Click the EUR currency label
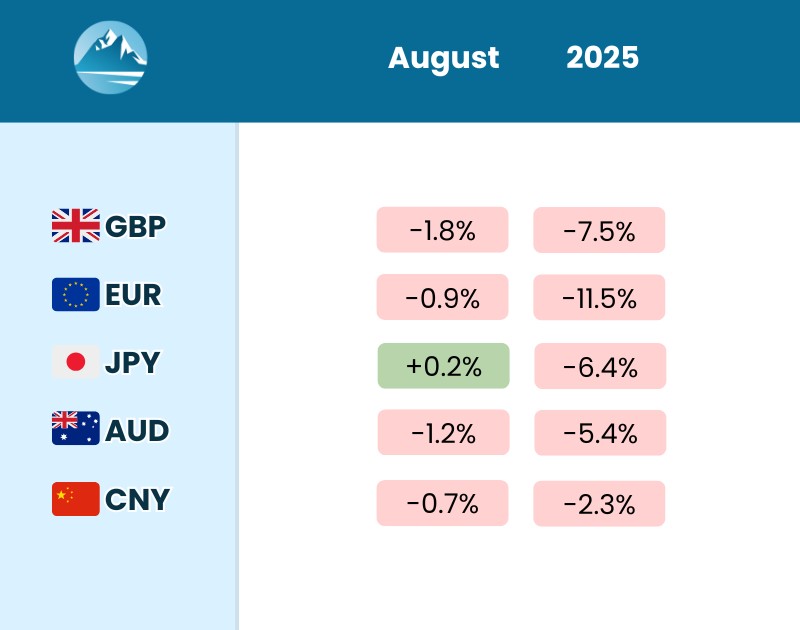The image size is (800, 630). point(133,295)
